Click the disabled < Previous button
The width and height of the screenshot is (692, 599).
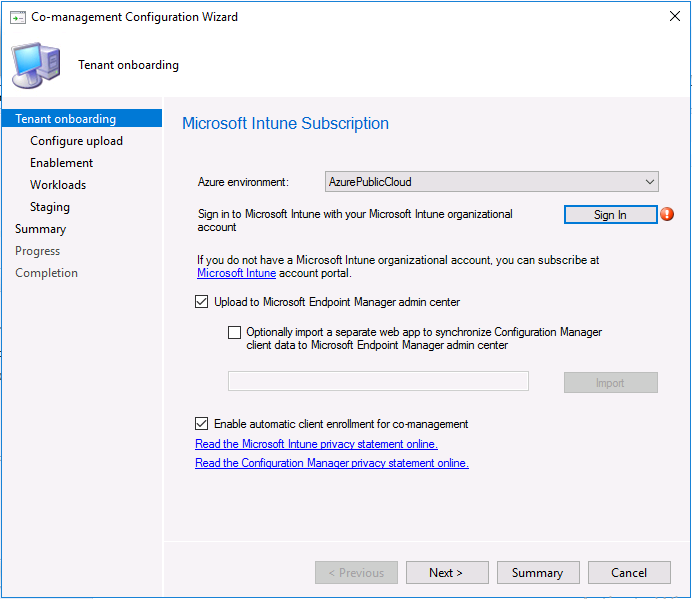(356, 573)
